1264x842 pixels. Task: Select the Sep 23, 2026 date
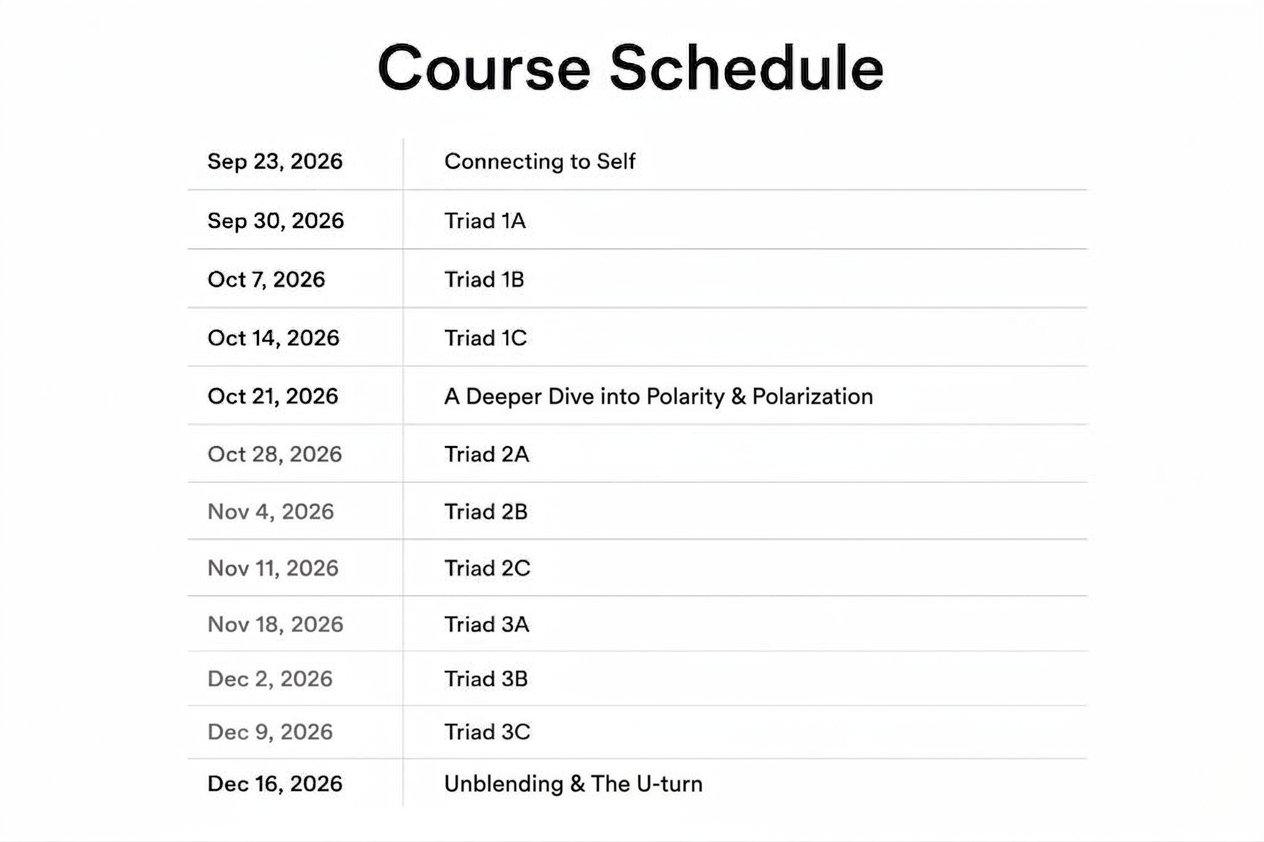coord(275,161)
